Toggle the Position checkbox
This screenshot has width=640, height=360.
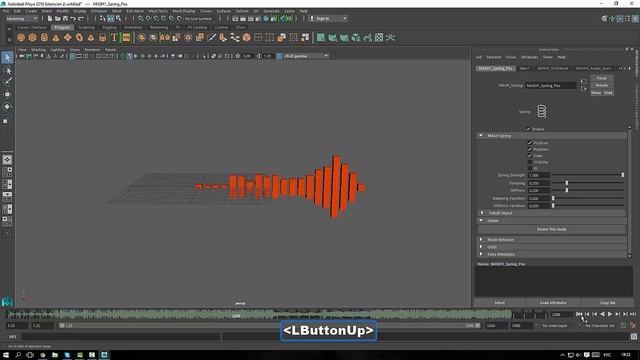pyautogui.click(x=530, y=143)
